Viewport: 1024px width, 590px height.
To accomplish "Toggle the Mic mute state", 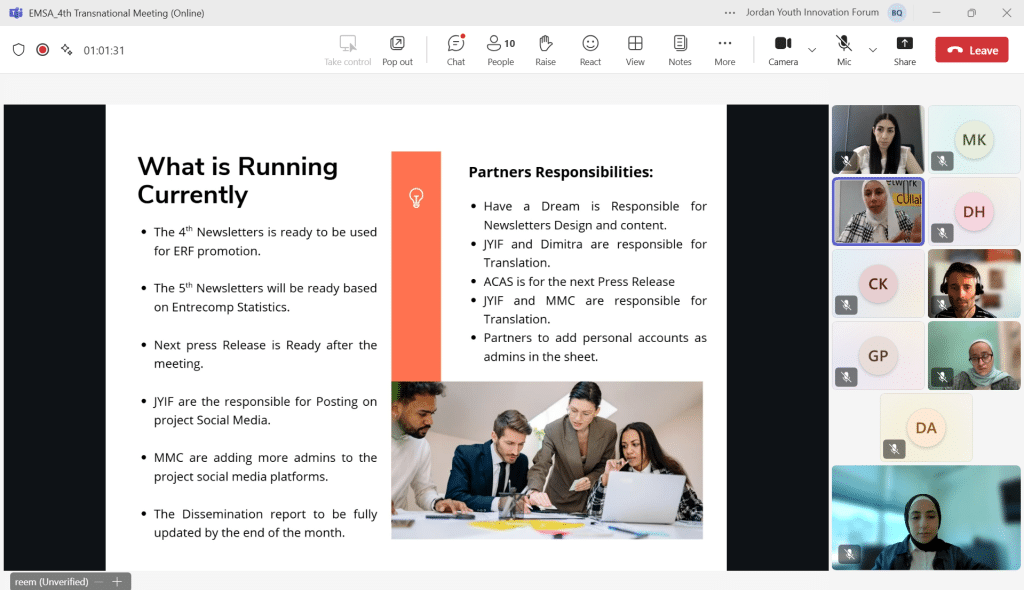I will 844,50.
